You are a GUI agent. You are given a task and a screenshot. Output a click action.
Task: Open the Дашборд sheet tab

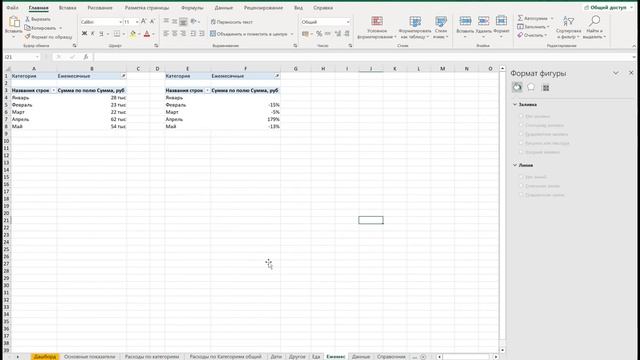pyautogui.click(x=45, y=357)
